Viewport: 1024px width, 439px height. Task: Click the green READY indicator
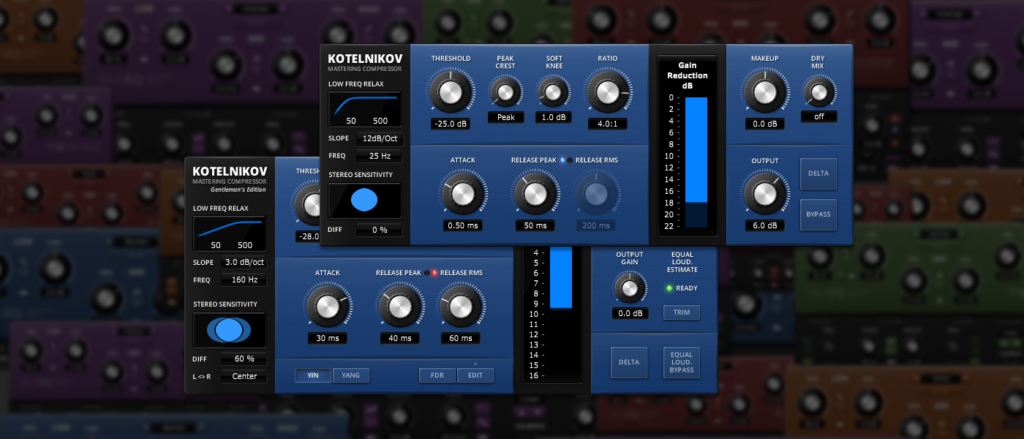[669, 288]
